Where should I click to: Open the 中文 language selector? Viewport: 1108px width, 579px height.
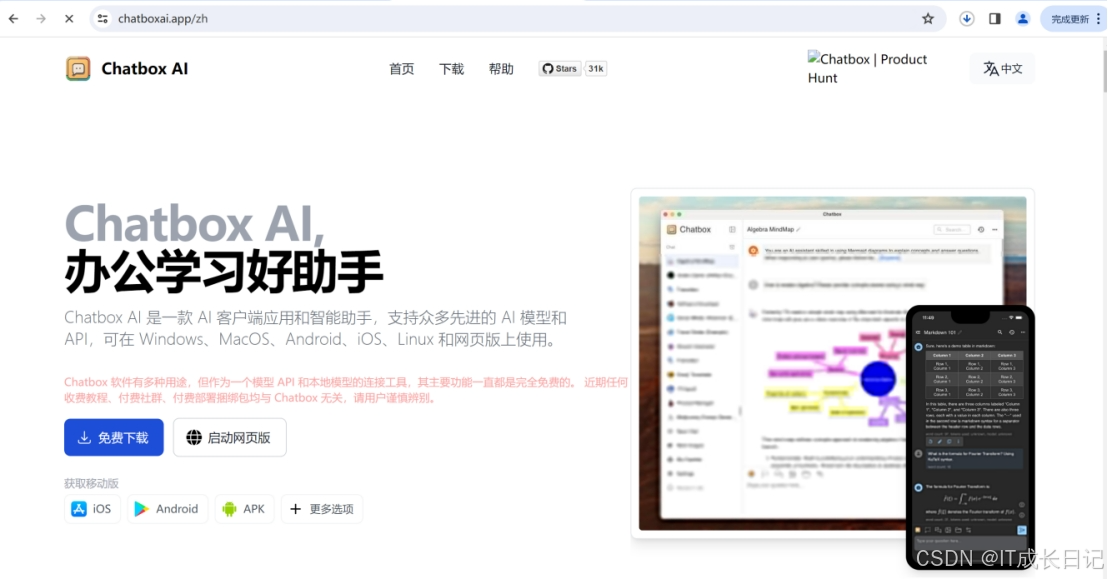click(1002, 69)
